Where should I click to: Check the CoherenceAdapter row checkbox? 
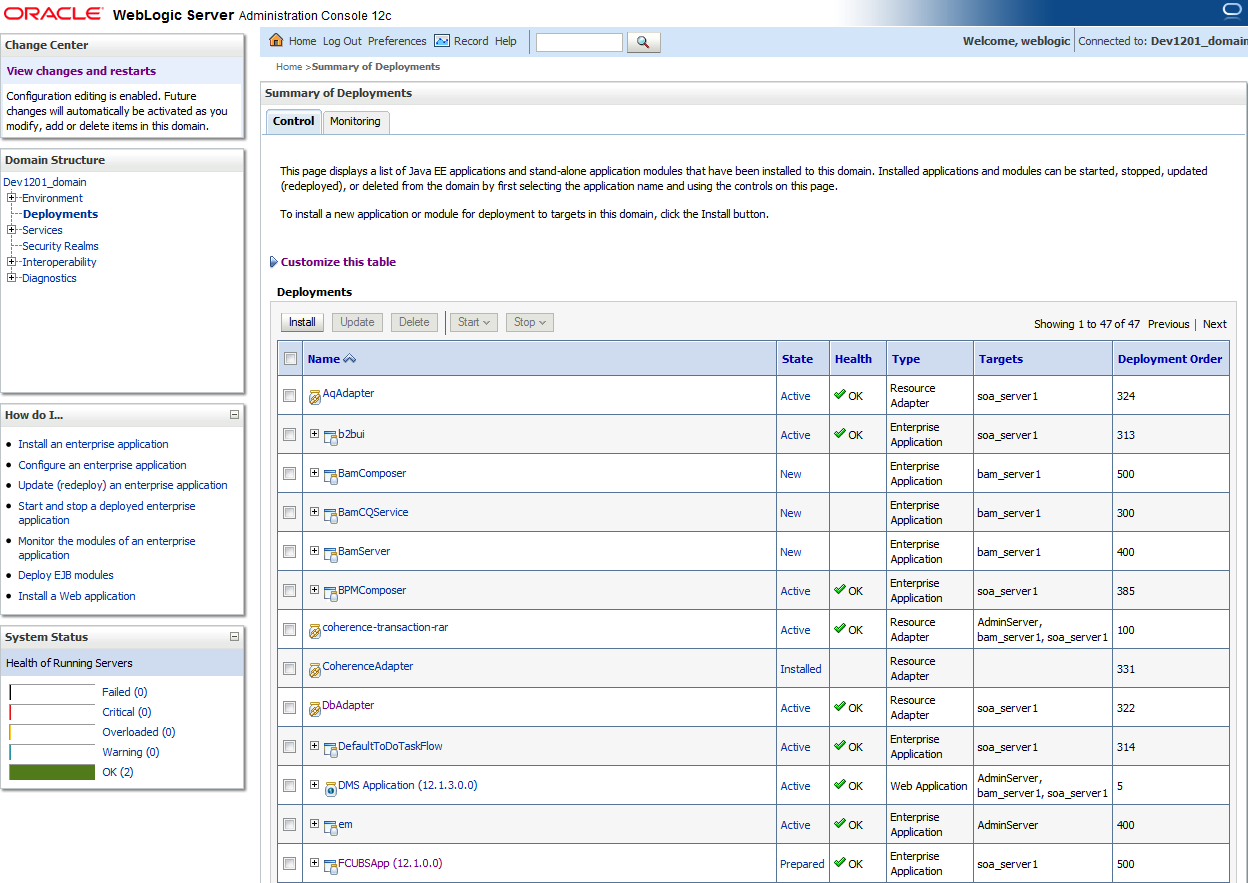290,669
